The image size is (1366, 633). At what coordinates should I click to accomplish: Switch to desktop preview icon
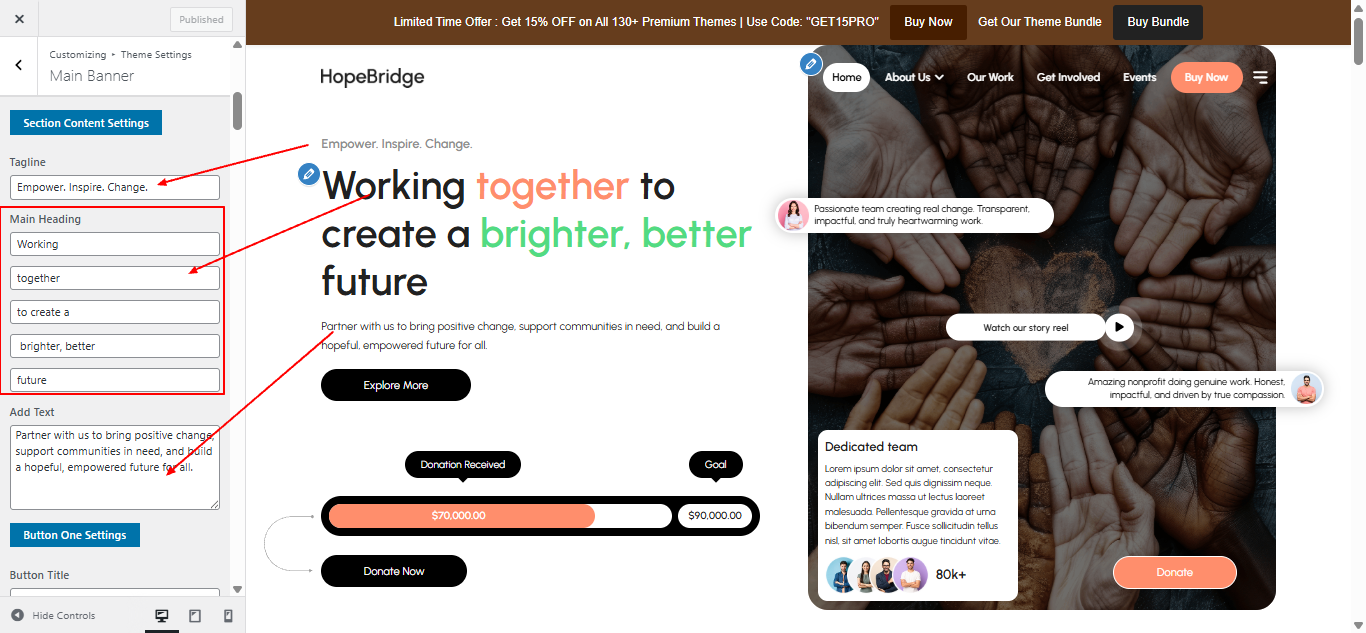[162, 616]
